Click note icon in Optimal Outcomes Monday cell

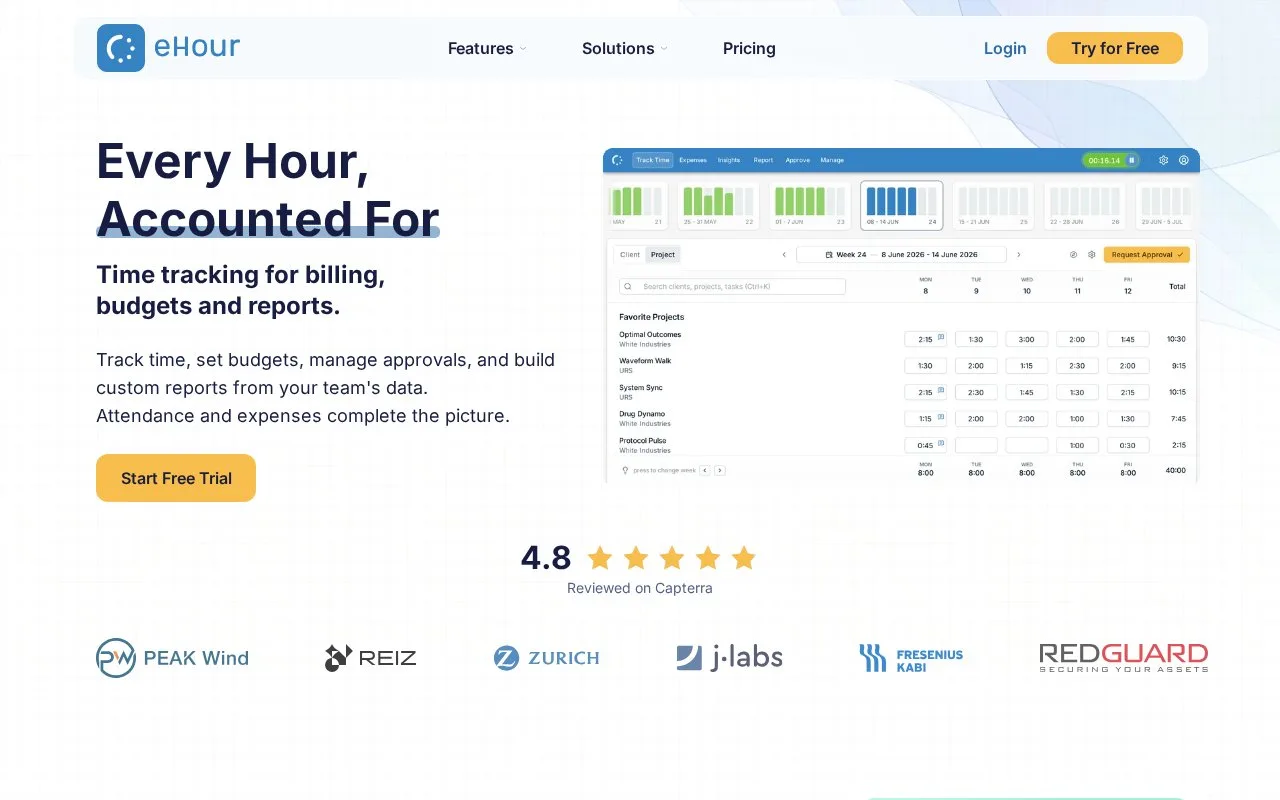click(940, 338)
